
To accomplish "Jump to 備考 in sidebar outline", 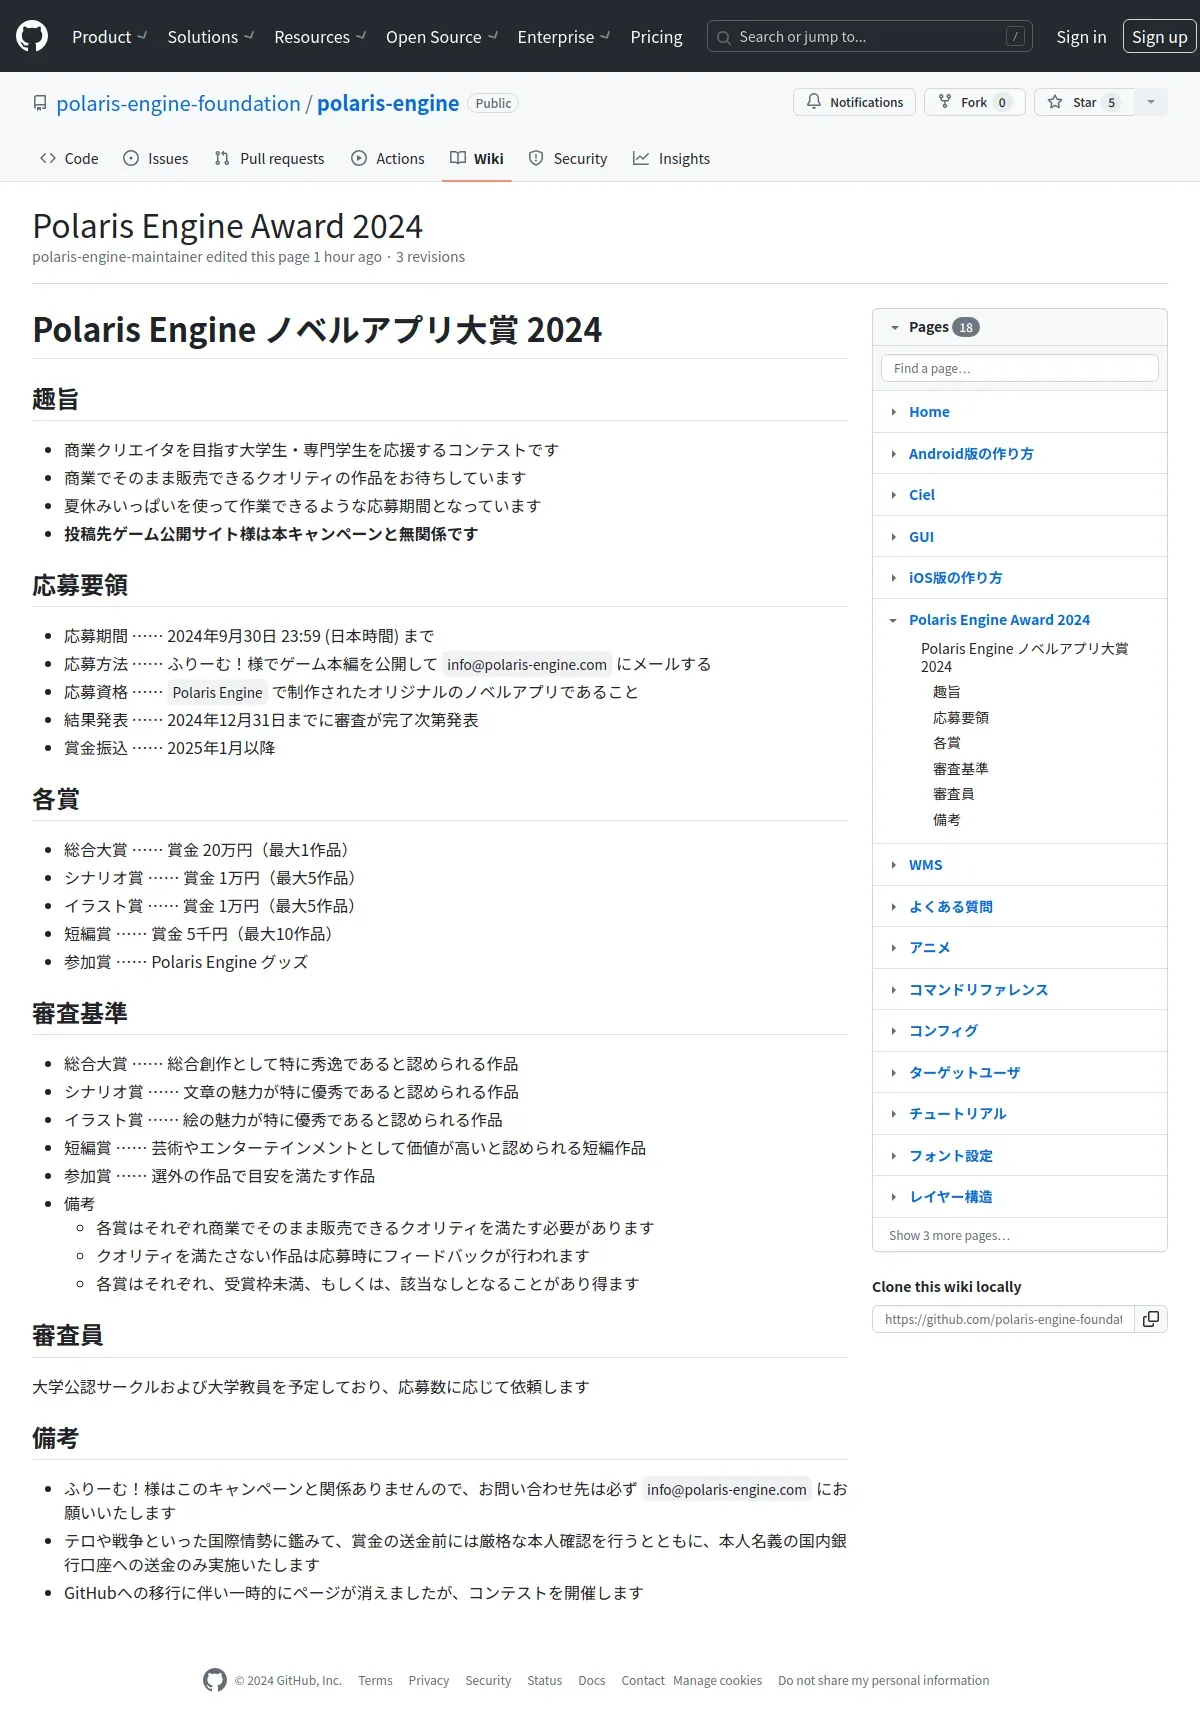I will (947, 820).
